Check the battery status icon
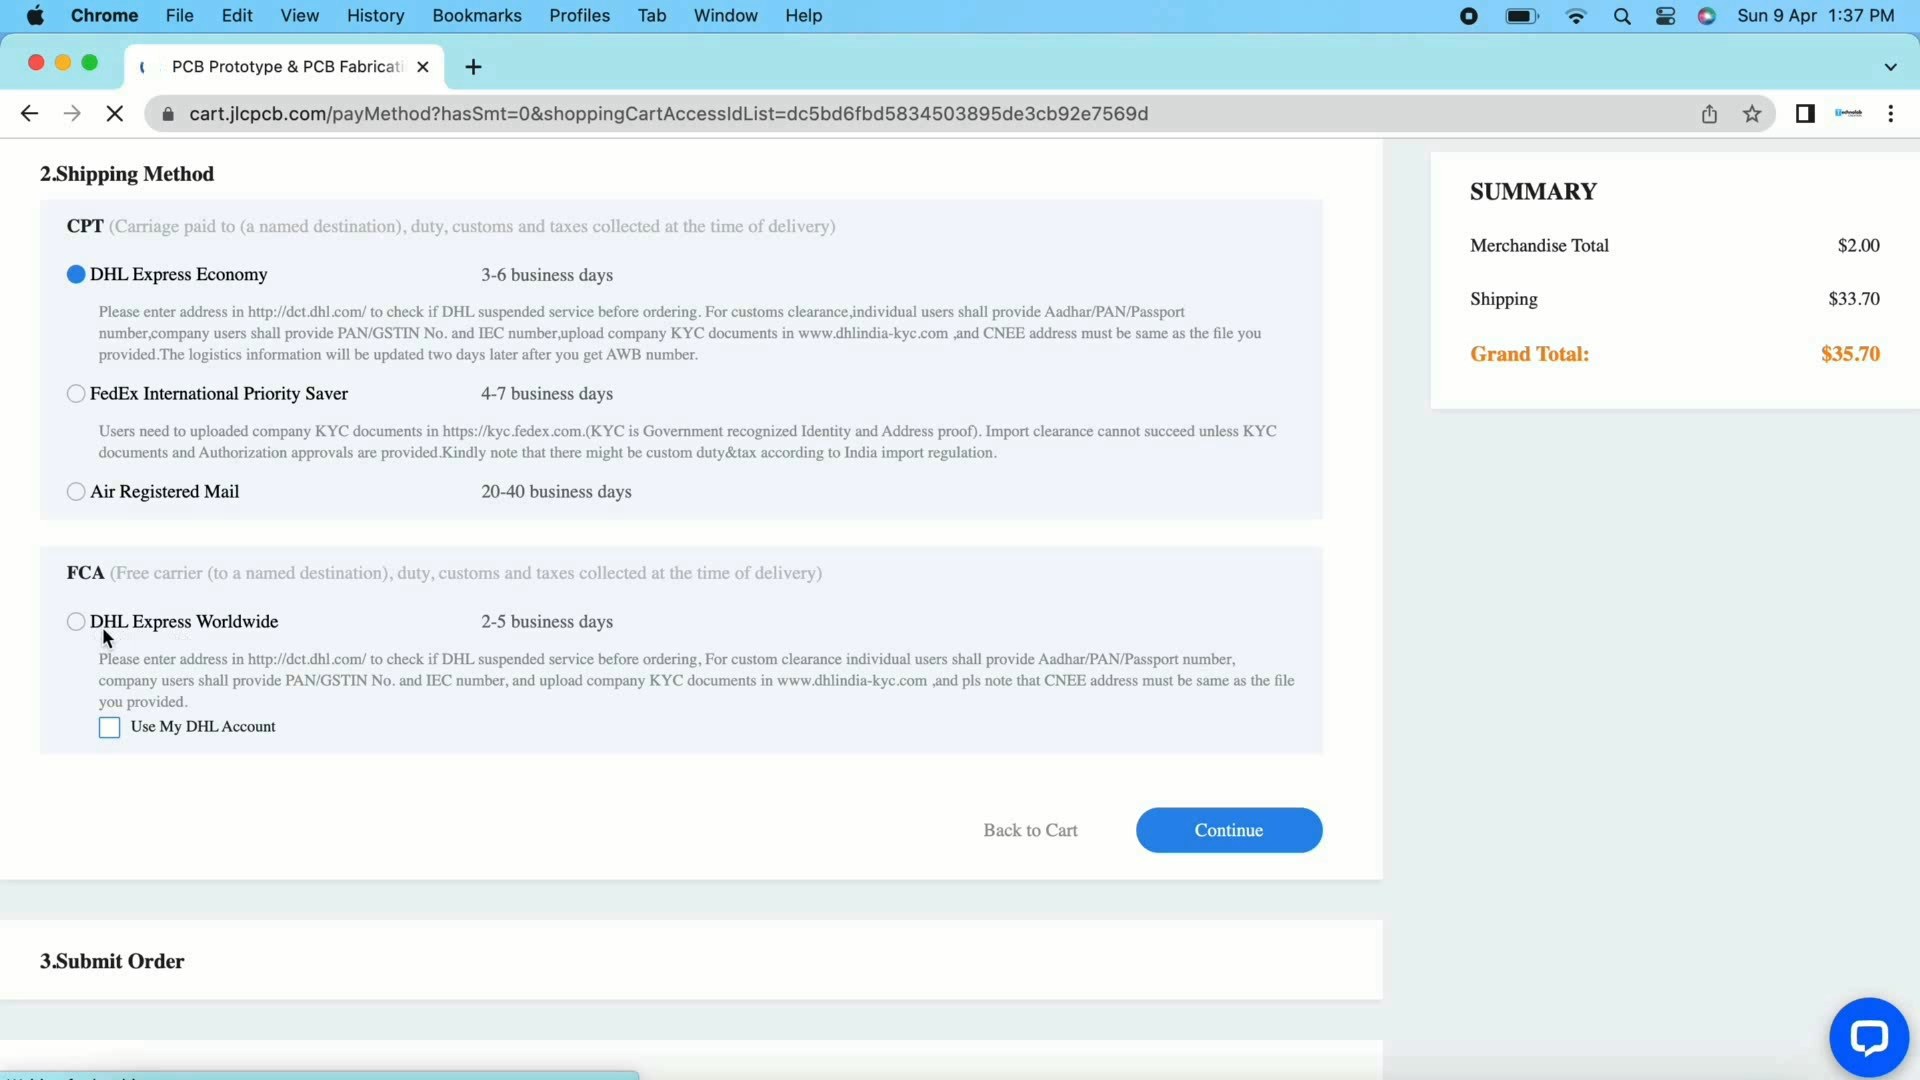The width and height of the screenshot is (1920, 1080). [x=1522, y=16]
